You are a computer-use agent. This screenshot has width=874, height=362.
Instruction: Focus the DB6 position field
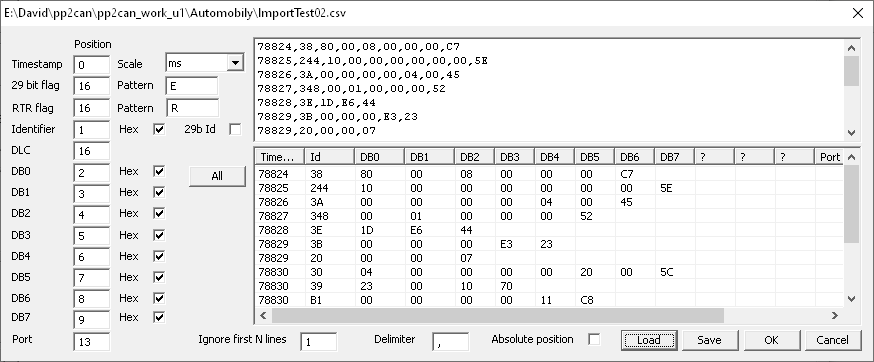91,298
